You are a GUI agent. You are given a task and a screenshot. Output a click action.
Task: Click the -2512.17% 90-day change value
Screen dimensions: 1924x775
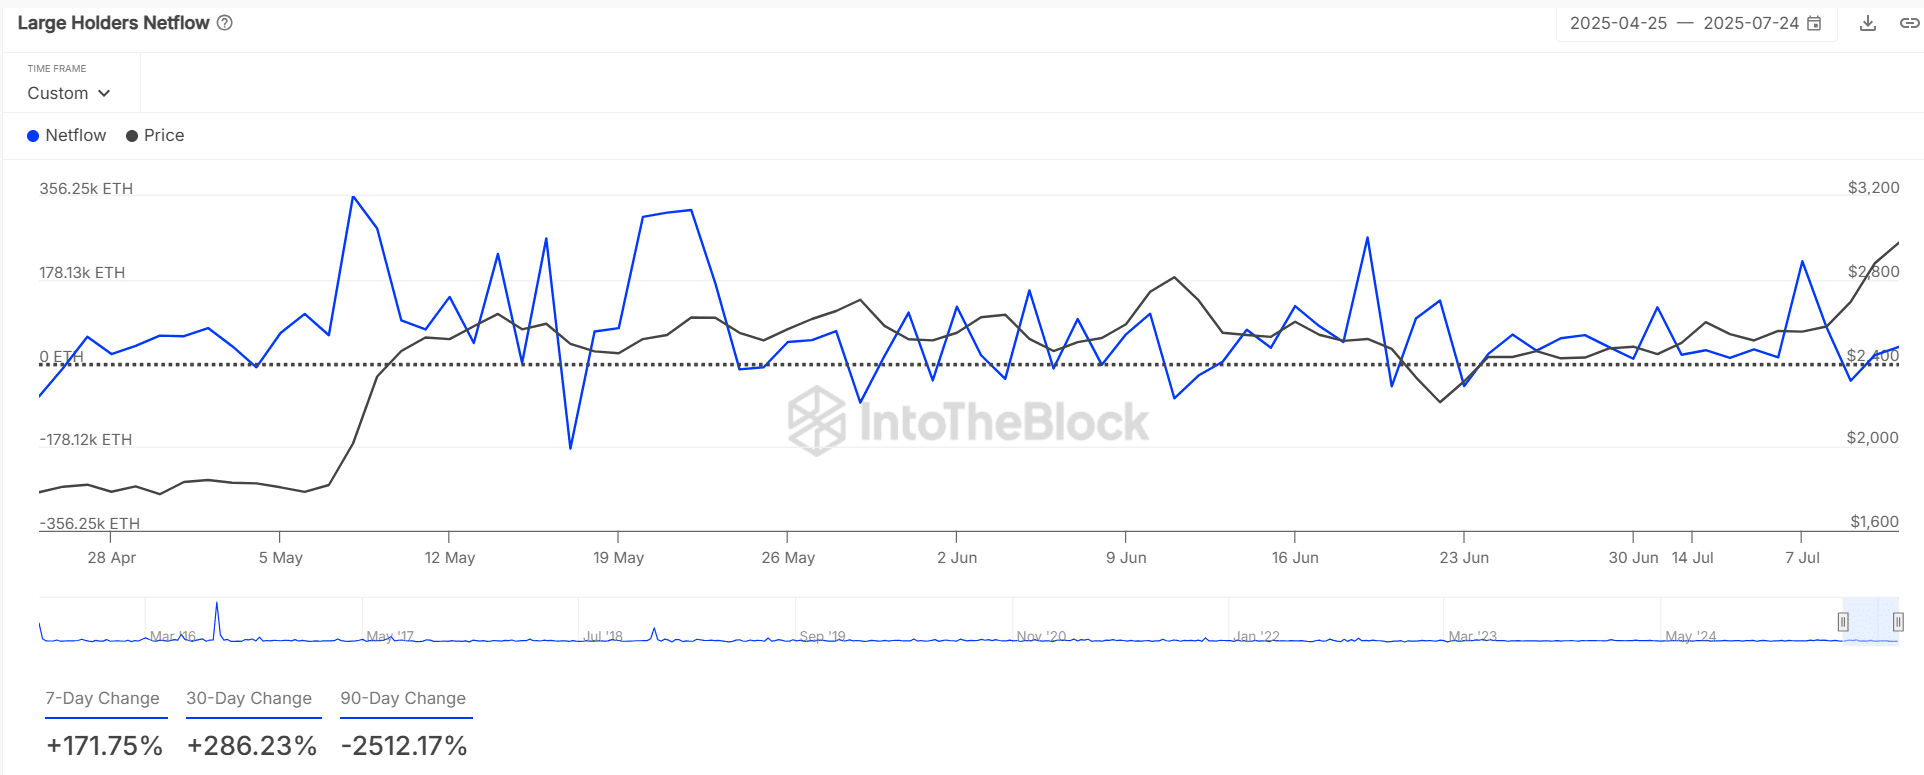[x=404, y=746]
